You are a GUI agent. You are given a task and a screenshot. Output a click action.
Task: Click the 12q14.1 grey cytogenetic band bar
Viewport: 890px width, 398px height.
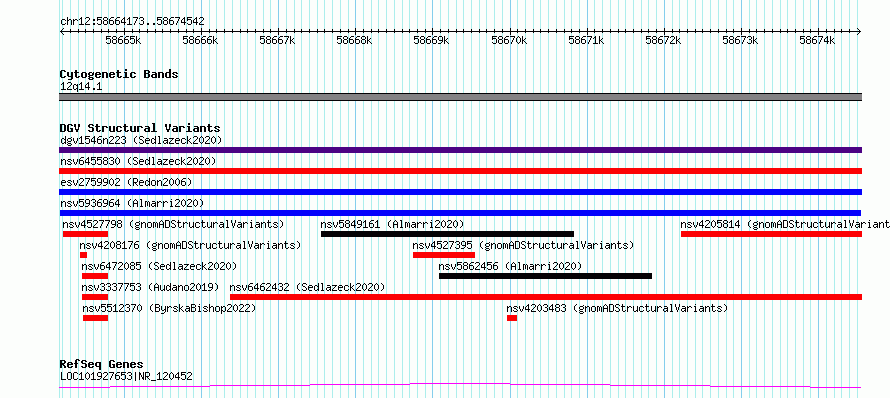coord(460,97)
